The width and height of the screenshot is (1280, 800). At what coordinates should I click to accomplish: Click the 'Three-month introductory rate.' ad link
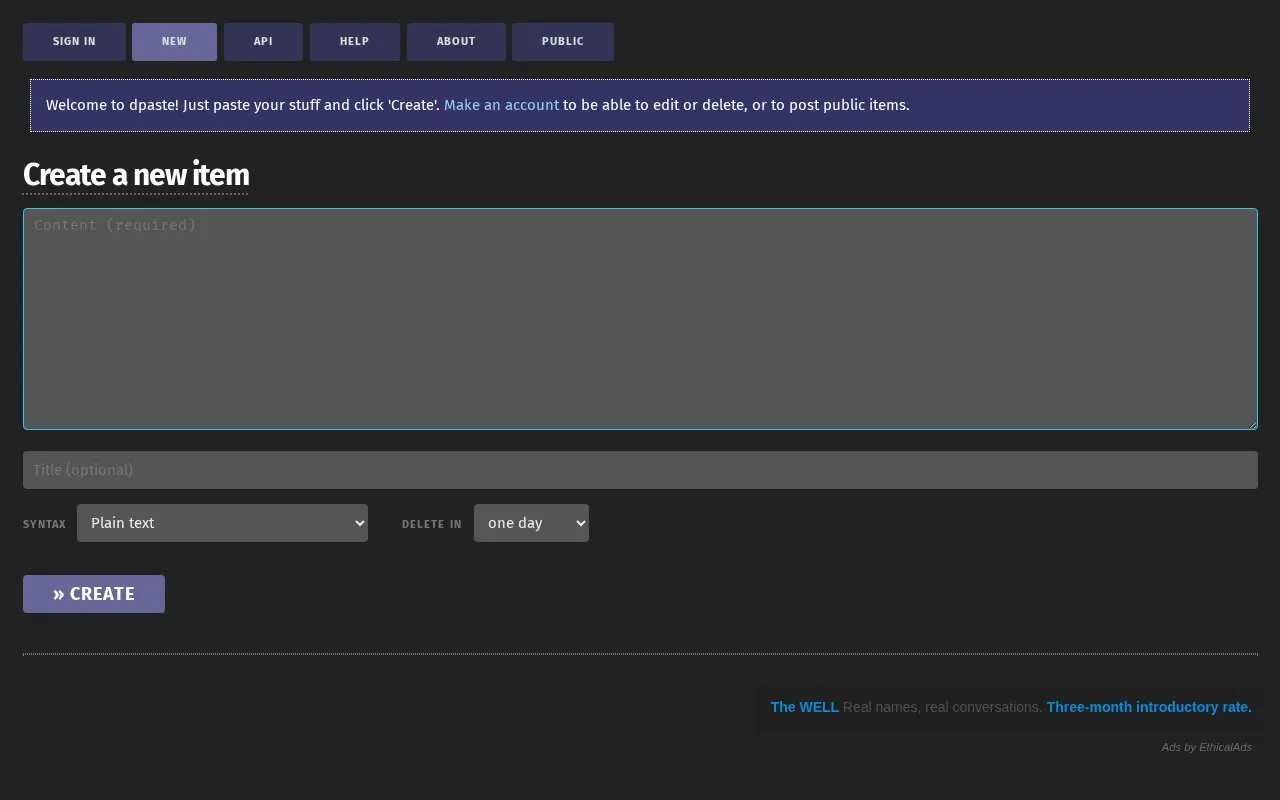coord(1149,707)
